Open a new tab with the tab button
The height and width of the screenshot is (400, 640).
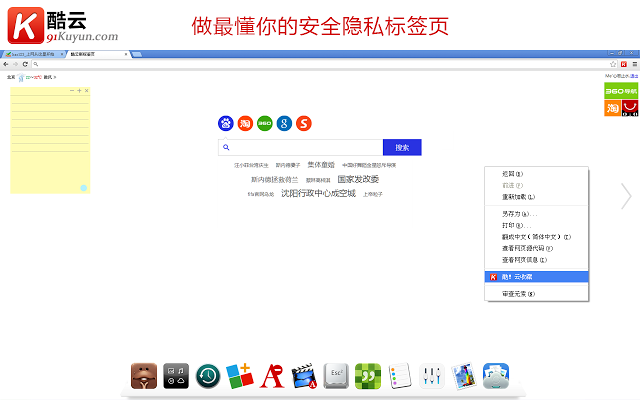[x=137, y=54]
